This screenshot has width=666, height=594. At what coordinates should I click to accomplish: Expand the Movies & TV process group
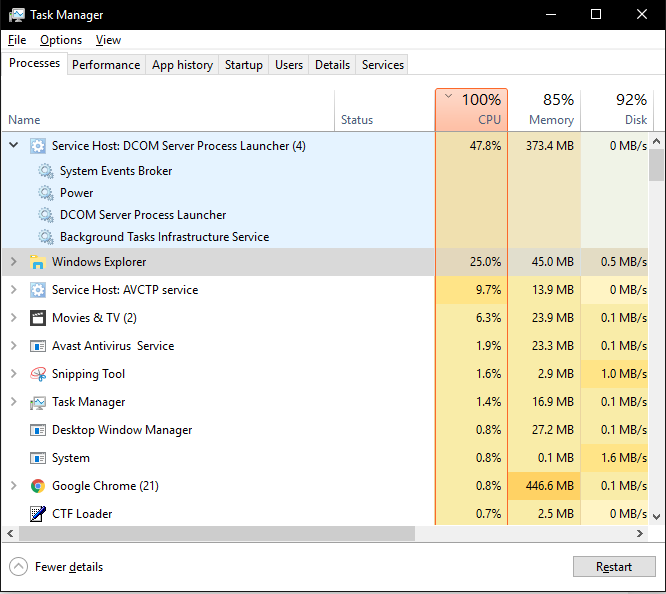14,318
